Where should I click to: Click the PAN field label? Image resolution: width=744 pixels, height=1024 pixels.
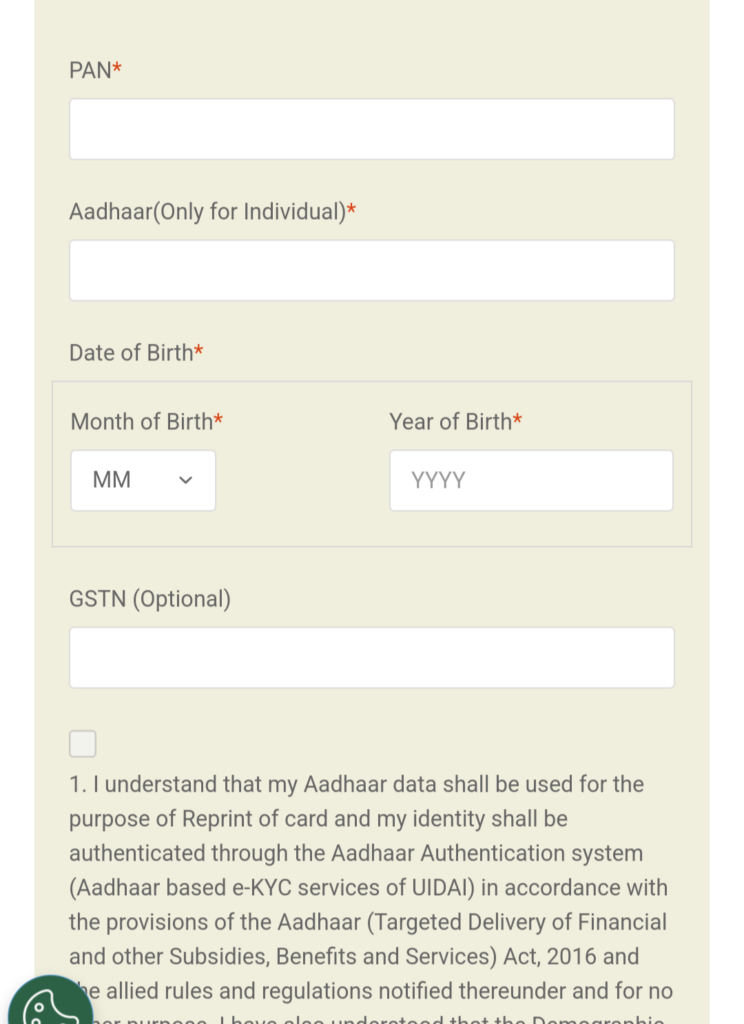pyautogui.click(x=90, y=70)
